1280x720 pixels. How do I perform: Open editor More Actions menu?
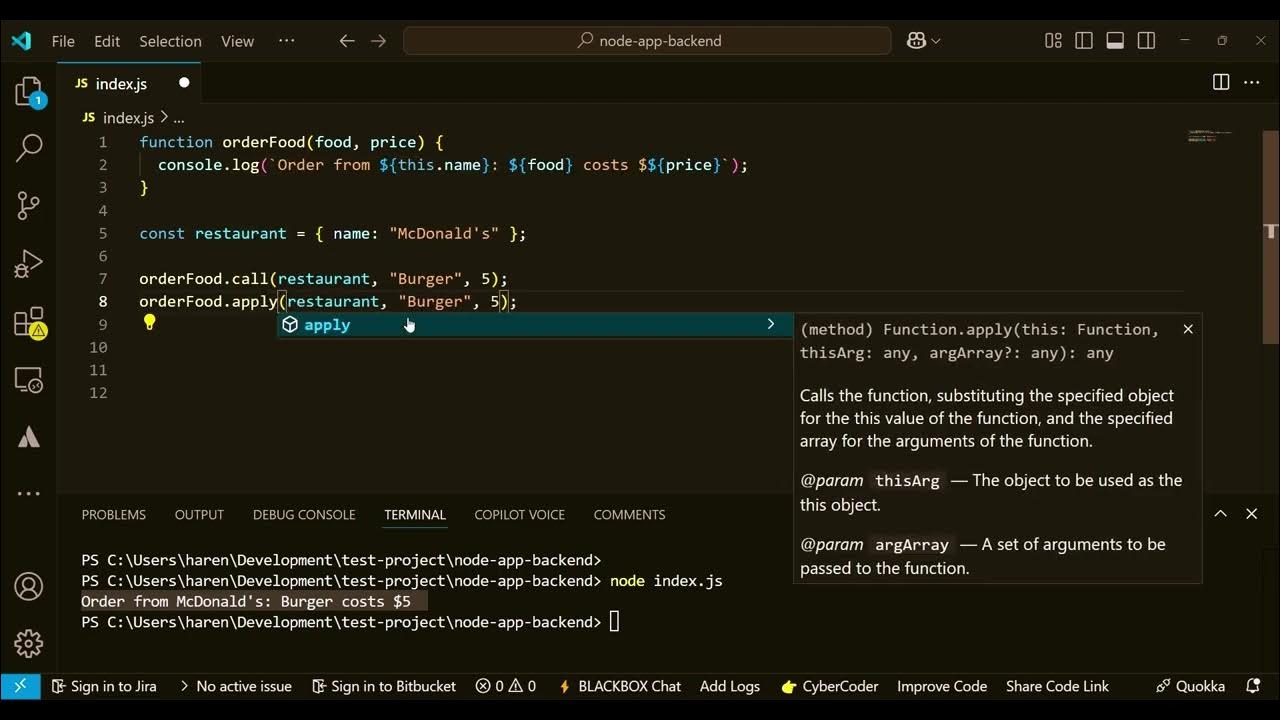tap(1252, 83)
